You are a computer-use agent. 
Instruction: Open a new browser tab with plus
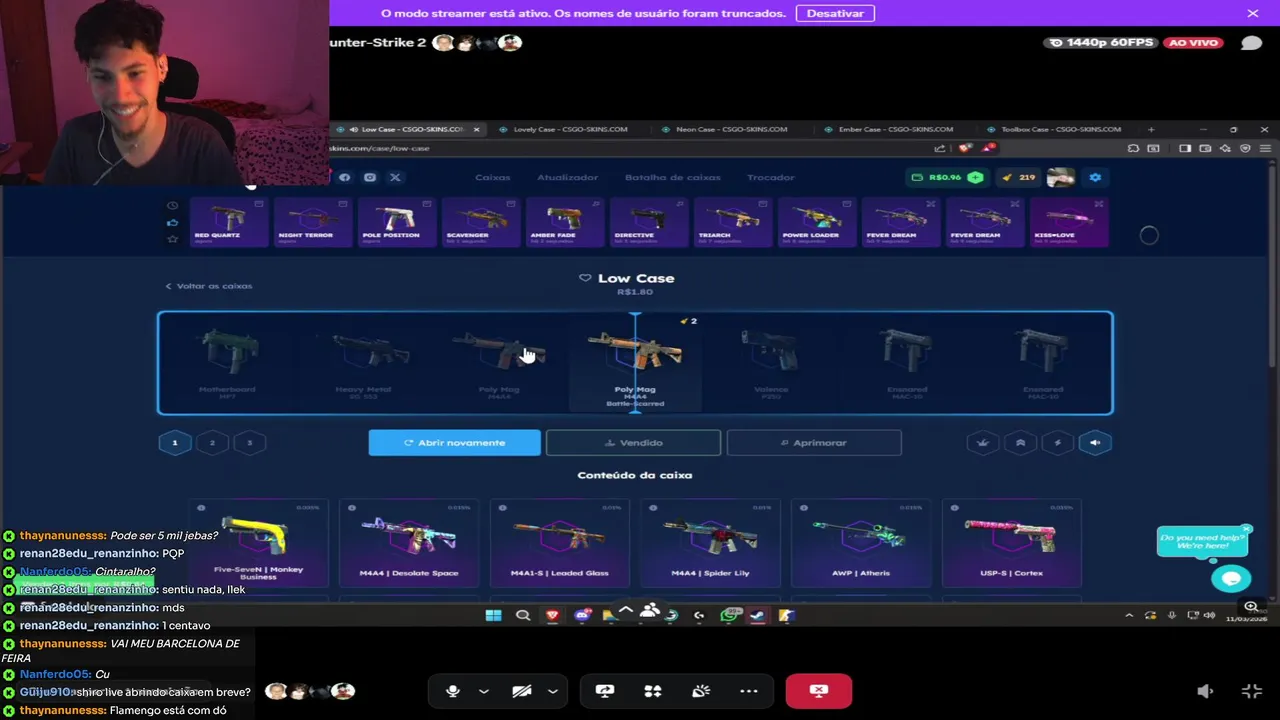click(x=1150, y=129)
